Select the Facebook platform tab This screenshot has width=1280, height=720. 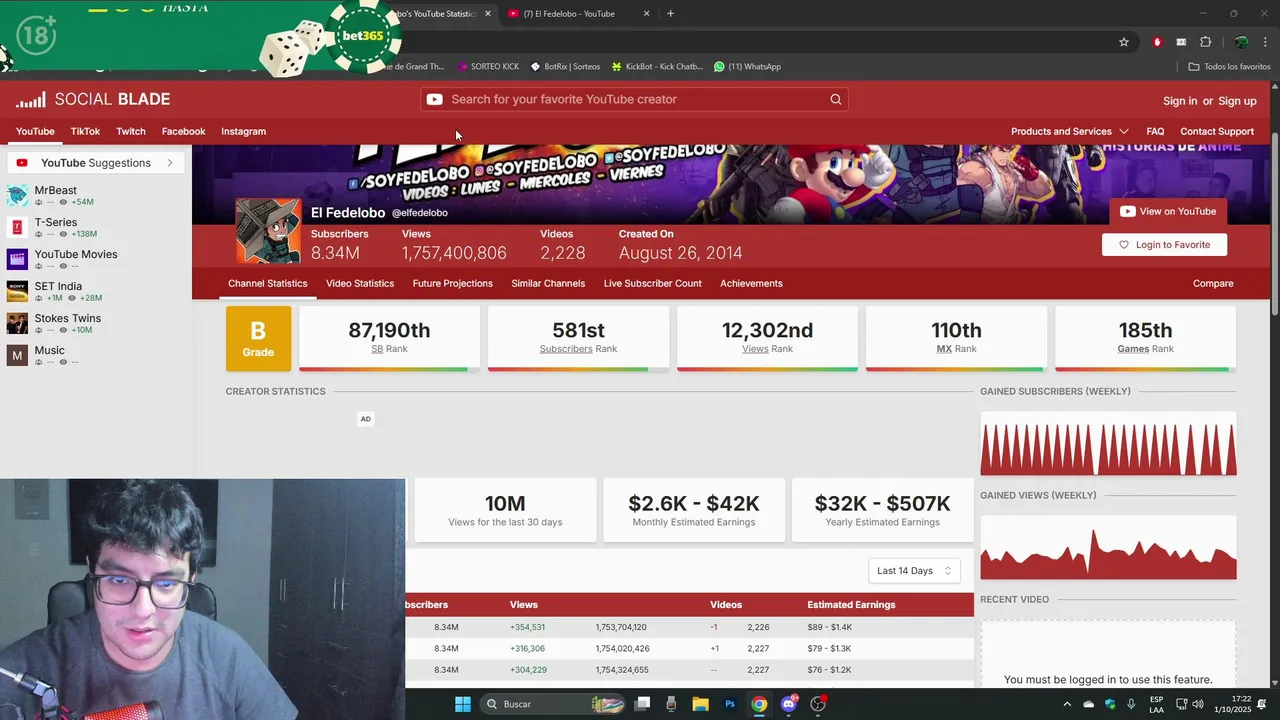(183, 131)
